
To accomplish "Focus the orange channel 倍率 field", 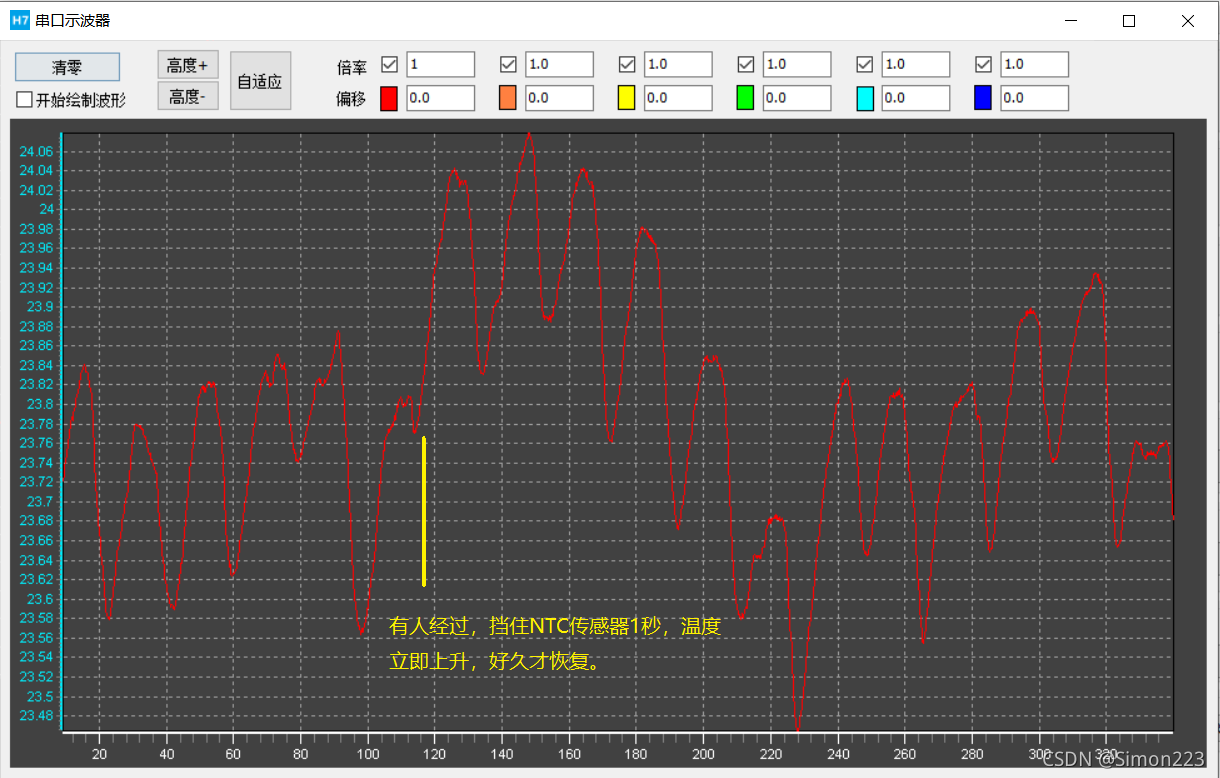I will coord(559,64).
